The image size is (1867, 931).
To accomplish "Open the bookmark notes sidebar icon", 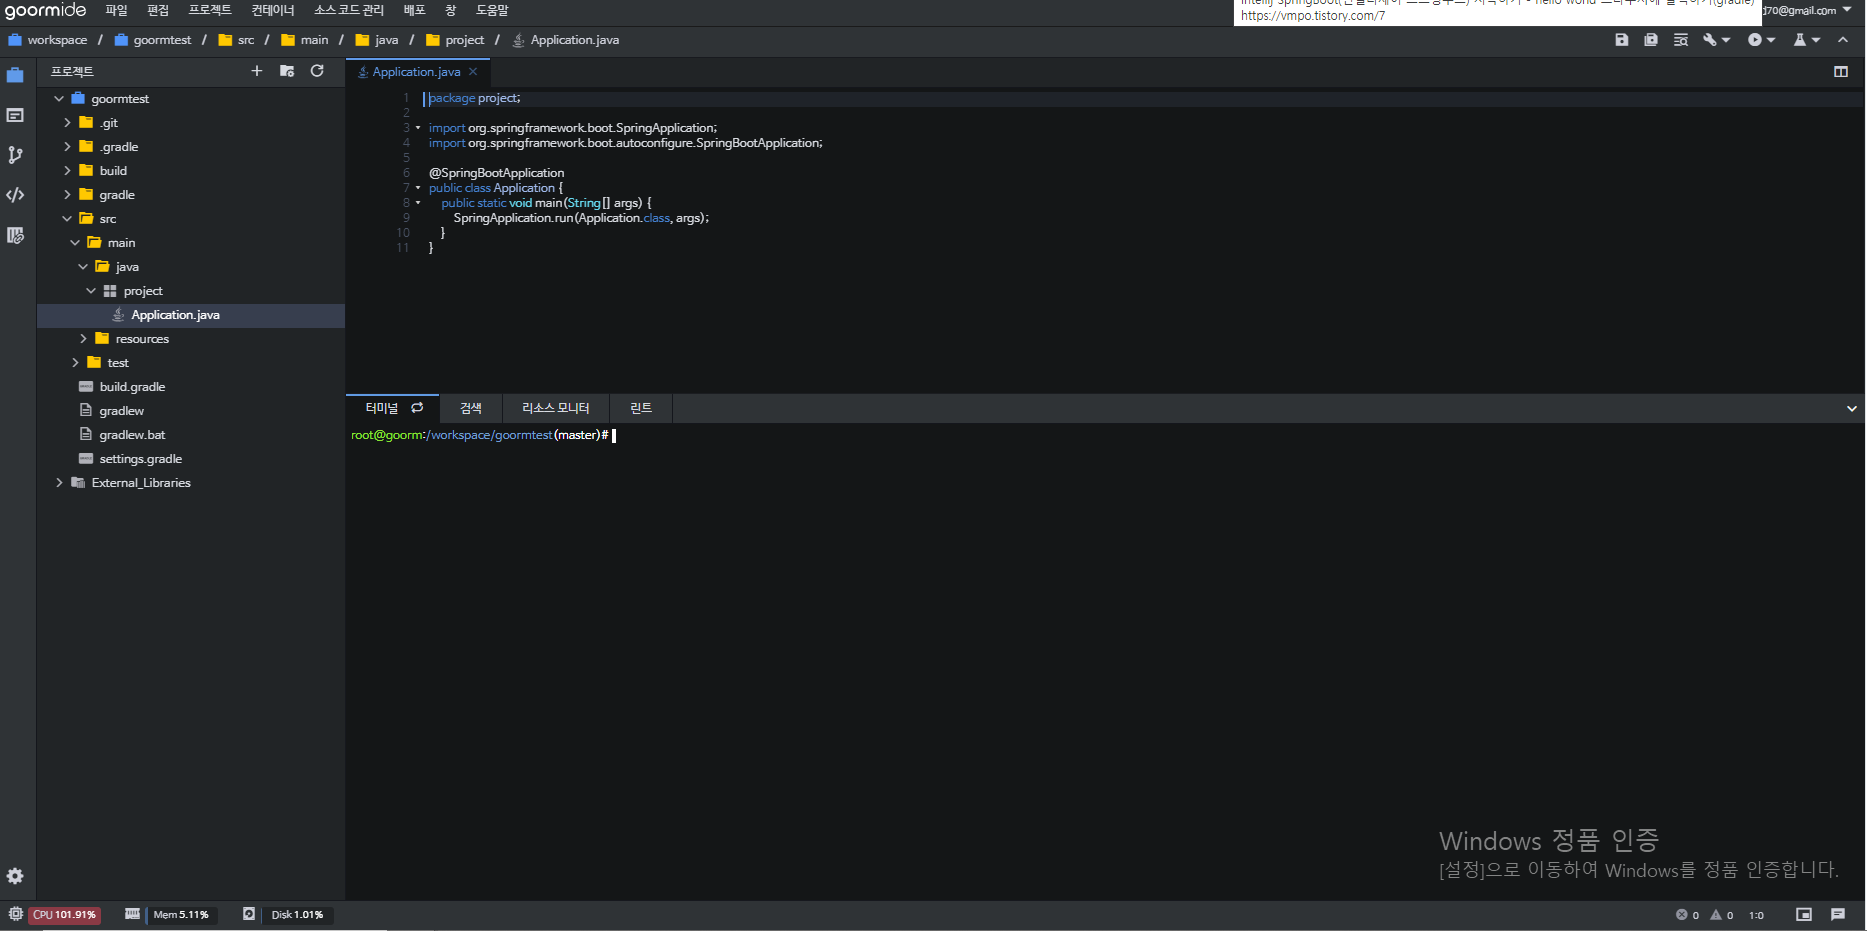I will (x=15, y=235).
